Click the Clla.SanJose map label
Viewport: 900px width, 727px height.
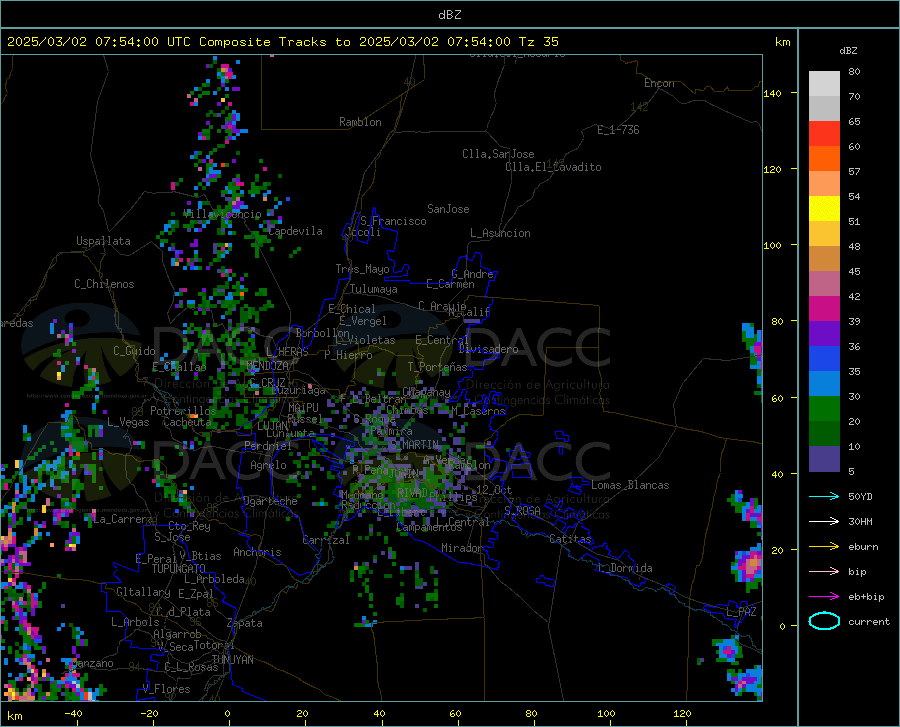point(498,154)
